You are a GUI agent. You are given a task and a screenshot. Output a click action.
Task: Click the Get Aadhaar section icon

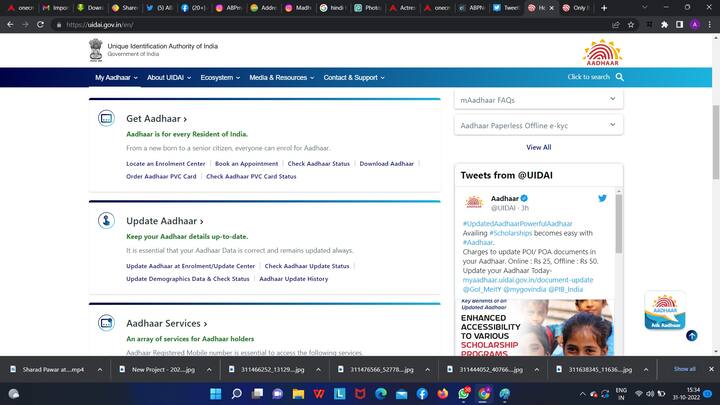coord(106,118)
